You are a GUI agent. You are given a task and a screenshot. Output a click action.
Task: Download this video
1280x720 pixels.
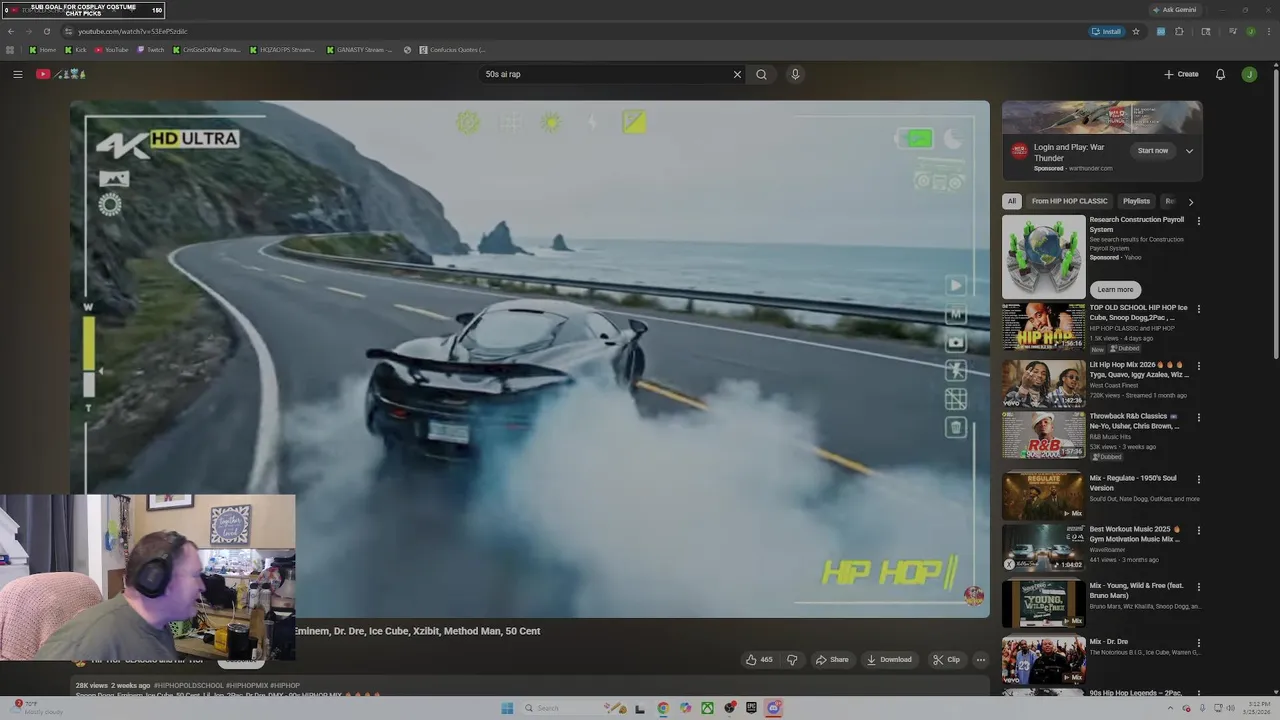tap(889, 659)
